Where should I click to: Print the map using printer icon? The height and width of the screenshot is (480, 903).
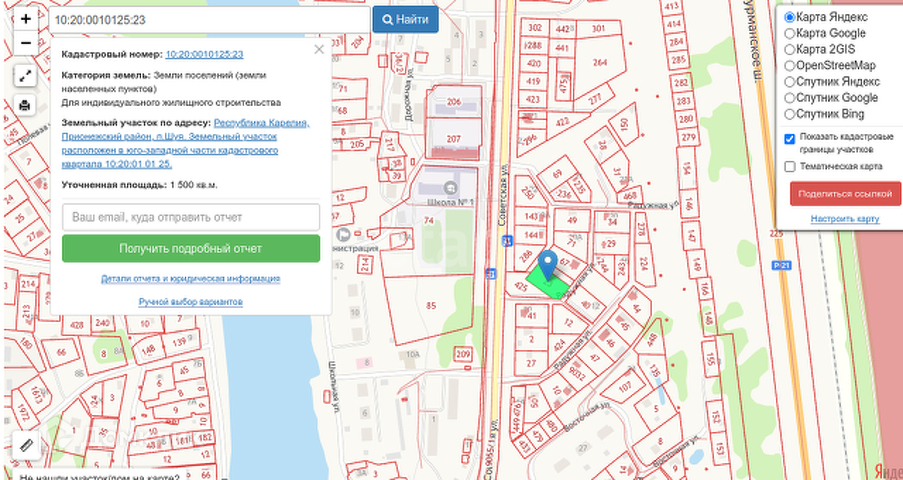(25, 105)
